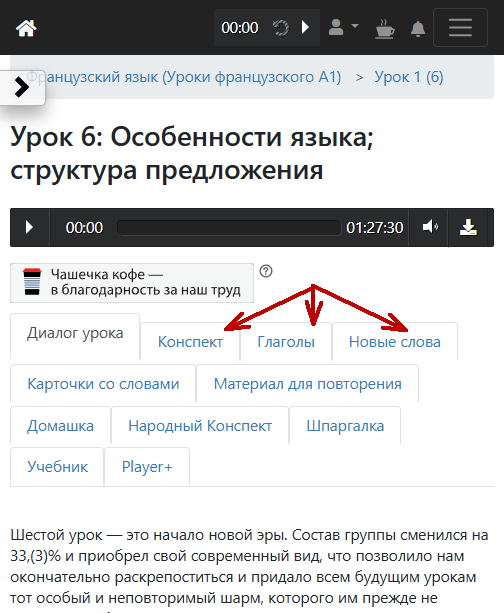504x613 pixels.
Task: Click Чашечка кофе donation button
Action: pos(132,283)
